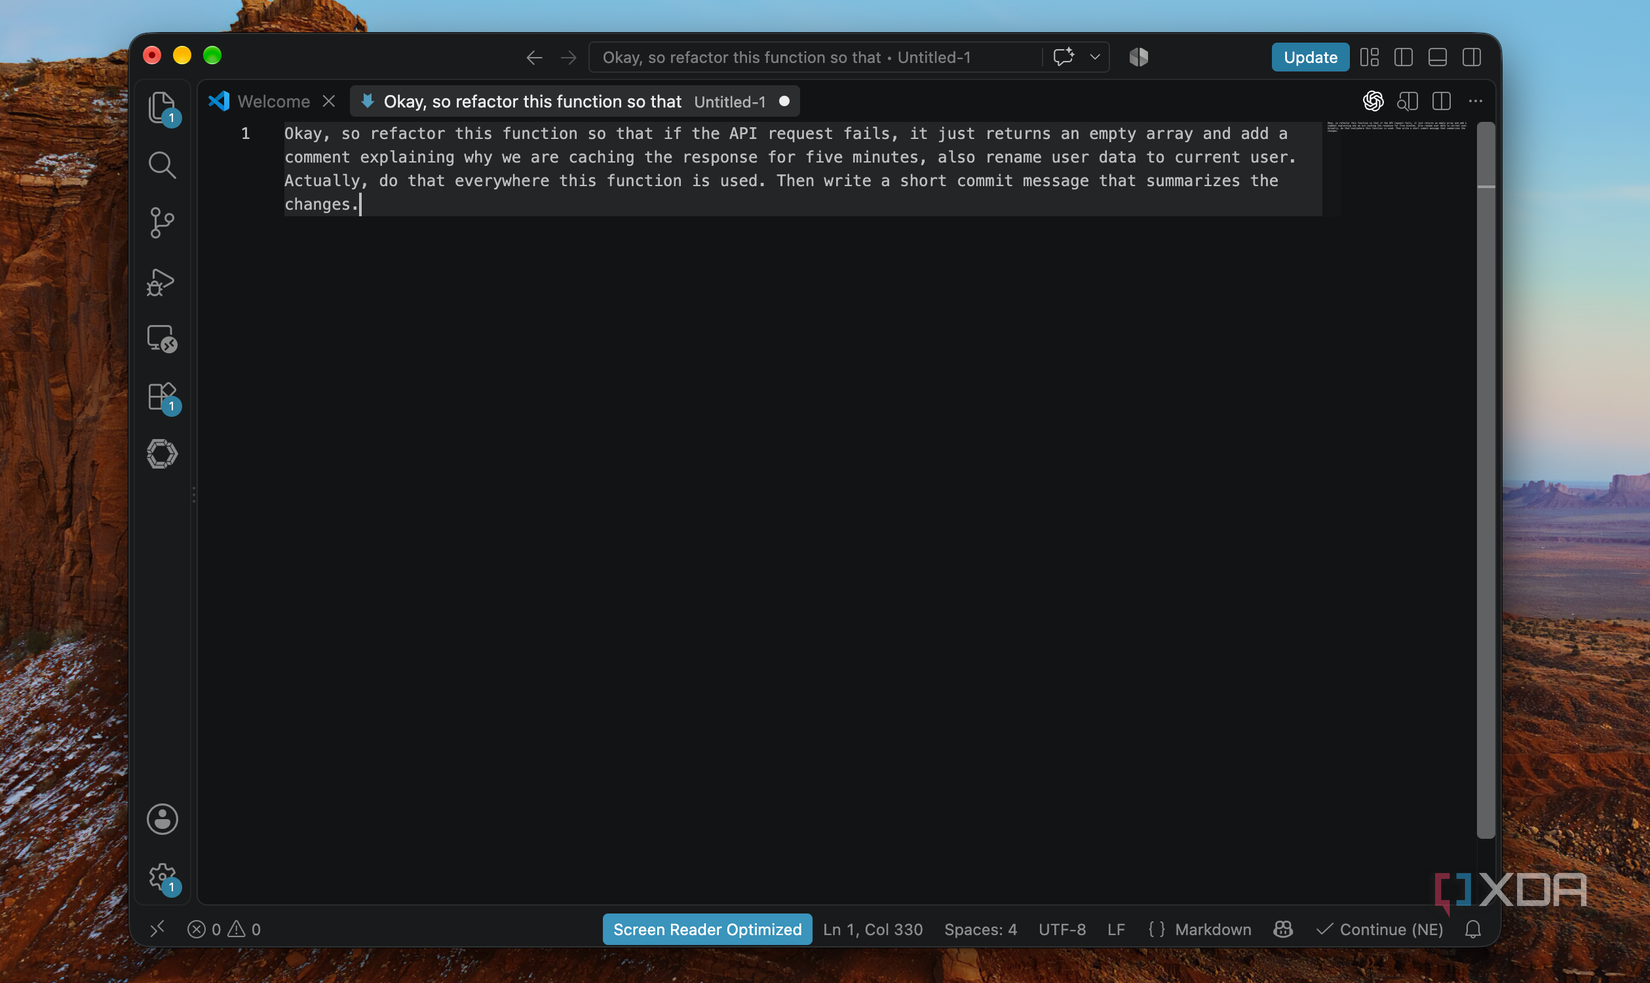The height and width of the screenshot is (983, 1650).
Task: Click the command center search field
Action: [x=815, y=57]
